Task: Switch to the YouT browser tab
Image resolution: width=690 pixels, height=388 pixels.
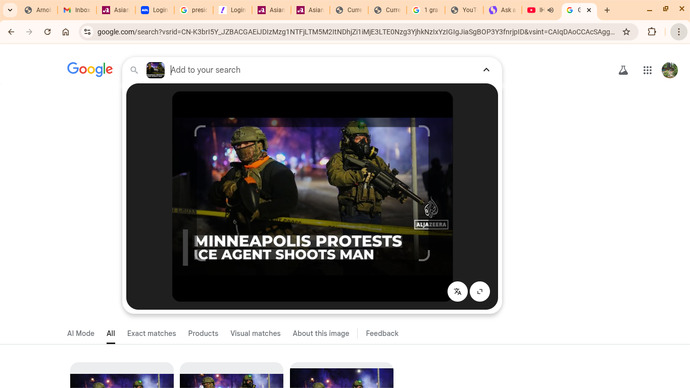Action: [464, 10]
